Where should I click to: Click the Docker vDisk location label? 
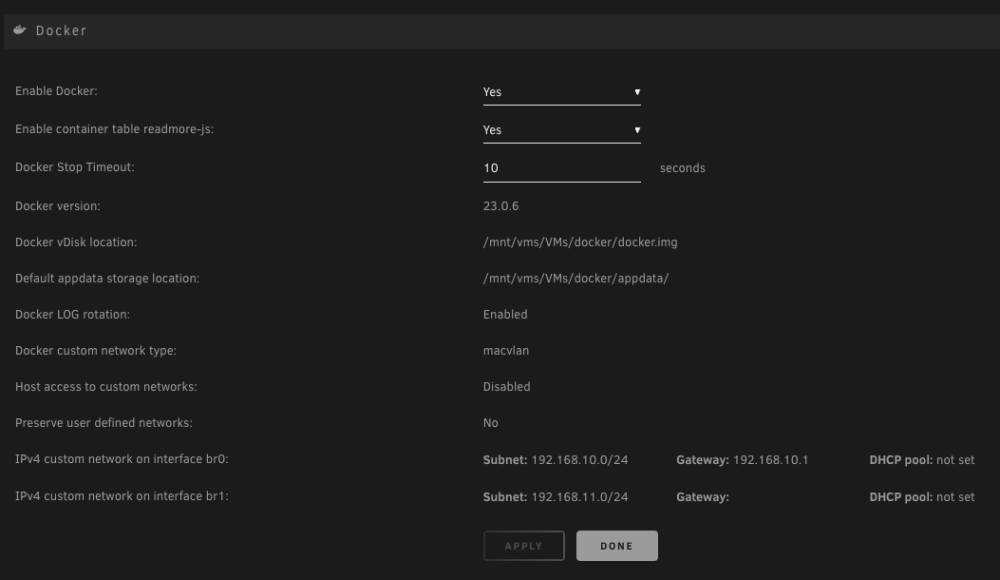pos(76,242)
